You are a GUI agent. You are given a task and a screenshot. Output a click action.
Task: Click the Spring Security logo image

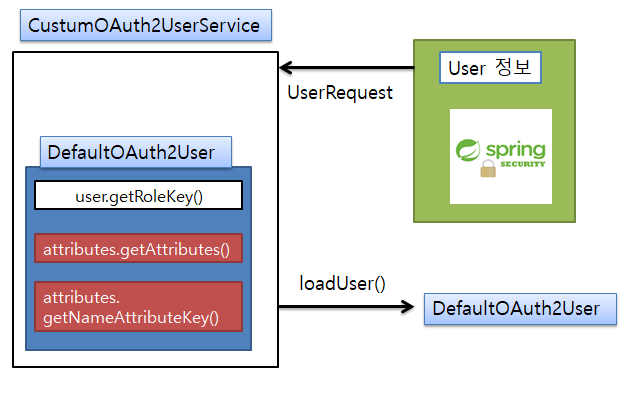point(501,156)
